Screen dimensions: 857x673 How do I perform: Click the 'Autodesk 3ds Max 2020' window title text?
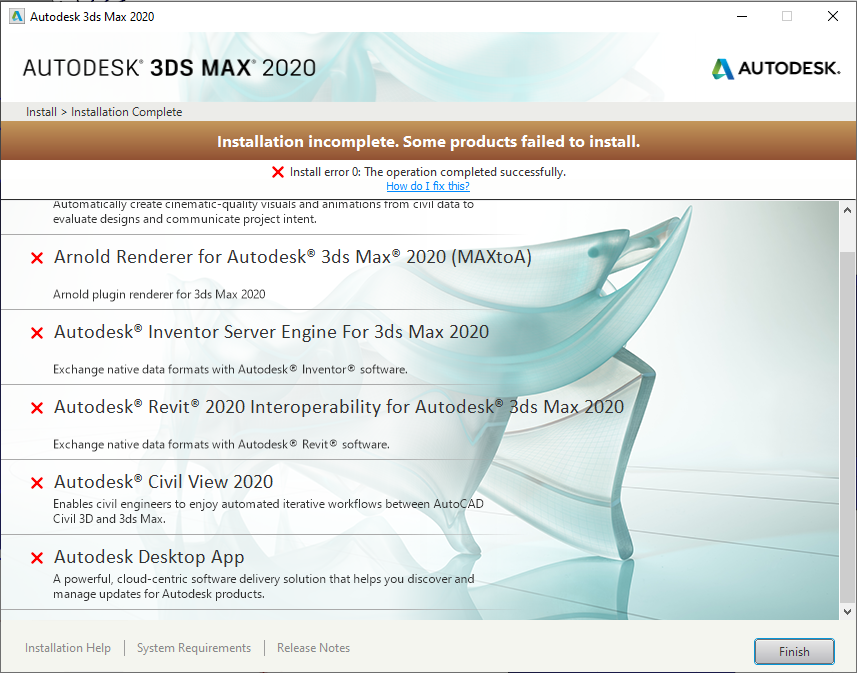pos(92,17)
